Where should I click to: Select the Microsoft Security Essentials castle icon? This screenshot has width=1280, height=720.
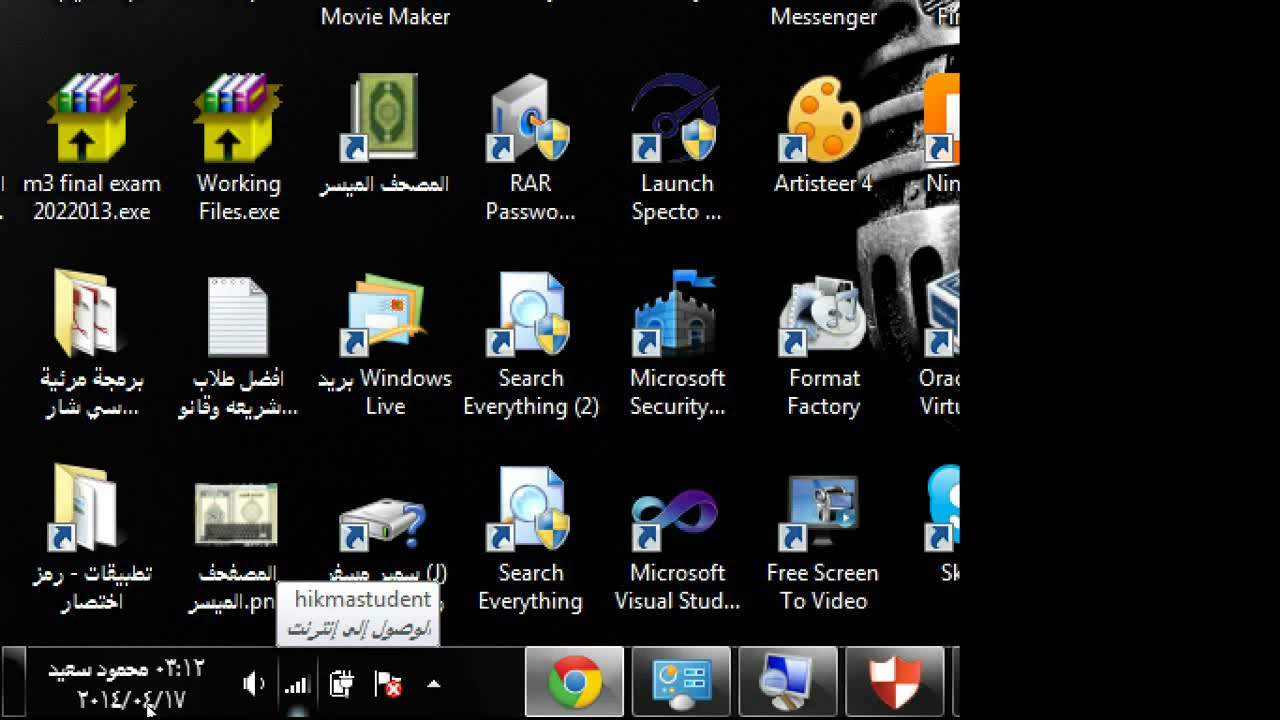(x=677, y=313)
